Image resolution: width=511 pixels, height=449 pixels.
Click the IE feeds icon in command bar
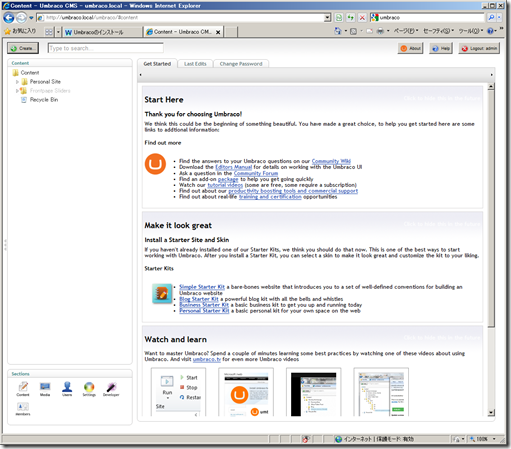[x=353, y=31]
